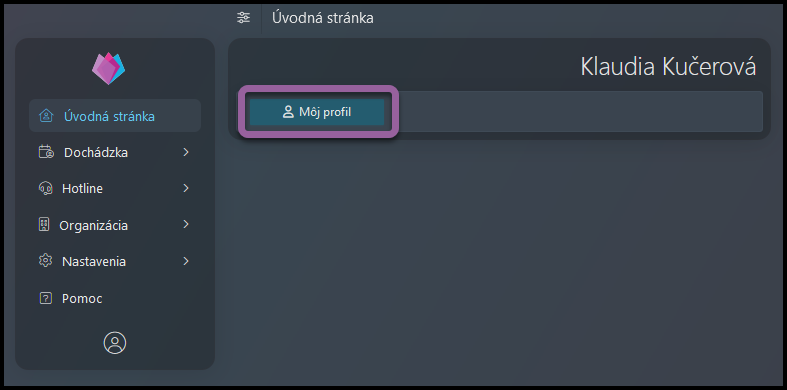Open the user avatar at the sidebar bottom

(115, 343)
